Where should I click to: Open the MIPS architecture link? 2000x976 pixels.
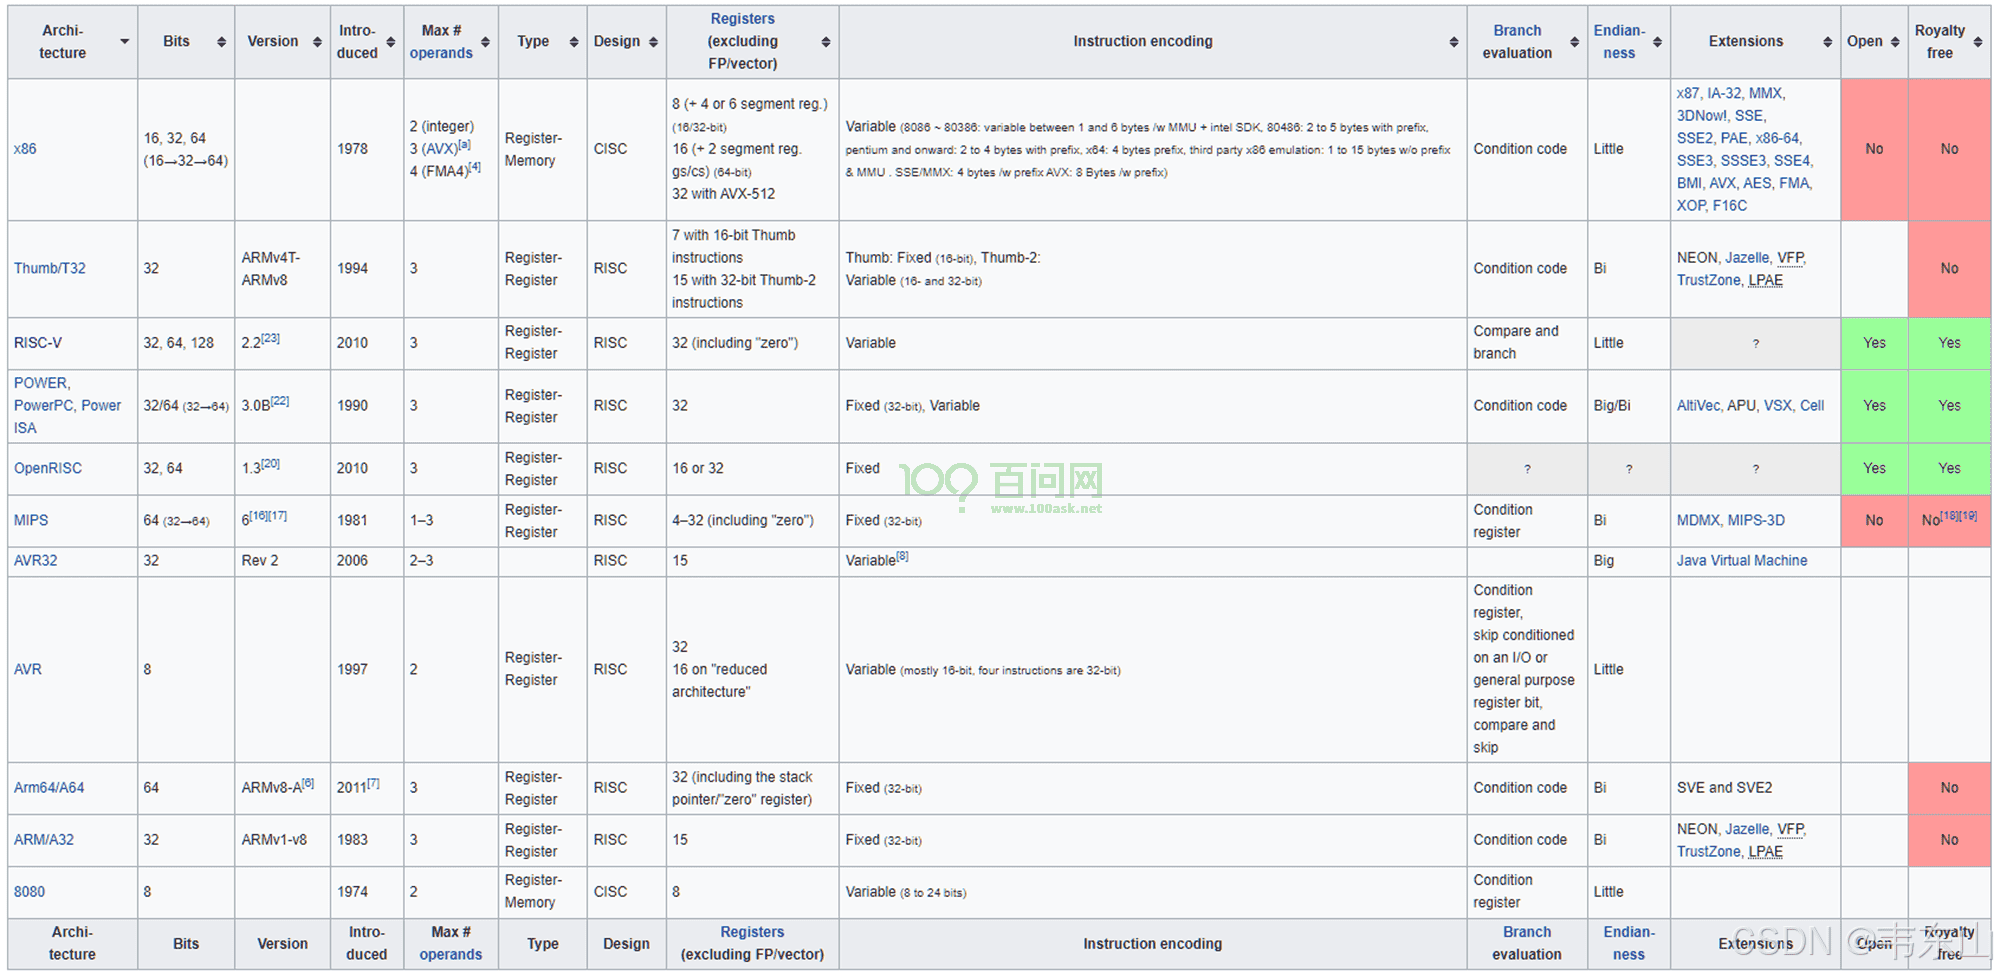point(31,520)
